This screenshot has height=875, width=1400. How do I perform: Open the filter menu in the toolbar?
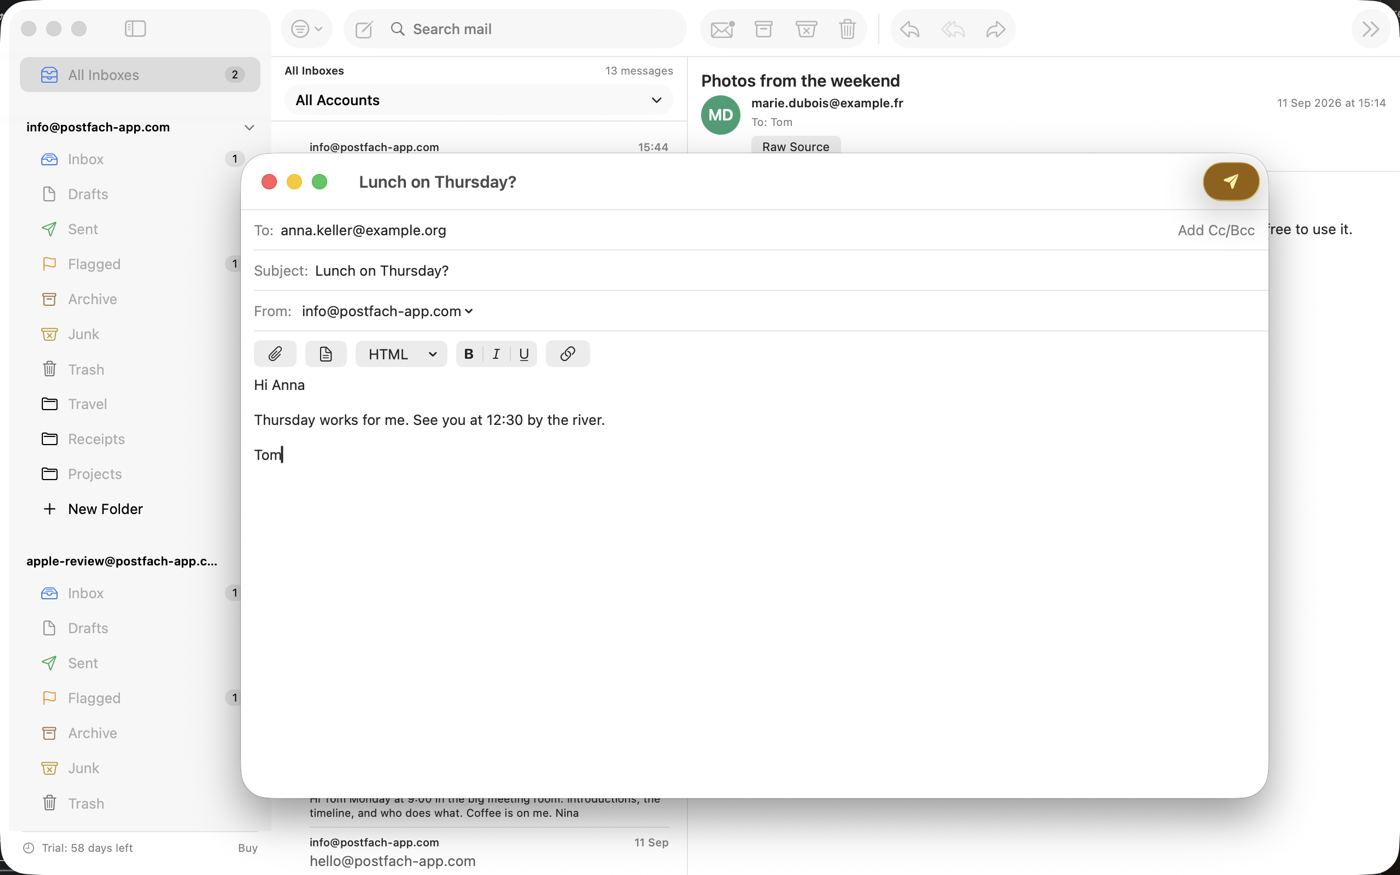tap(306, 29)
